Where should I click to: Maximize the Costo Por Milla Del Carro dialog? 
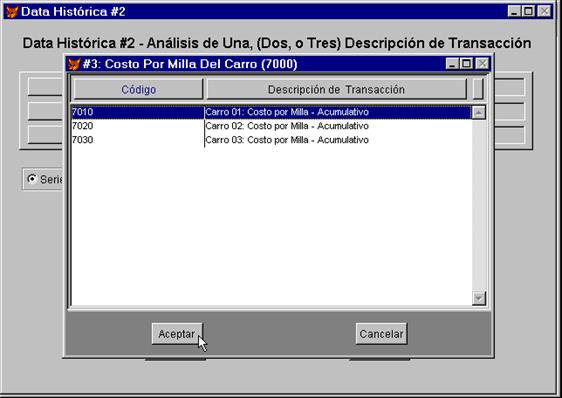click(466, 64)
